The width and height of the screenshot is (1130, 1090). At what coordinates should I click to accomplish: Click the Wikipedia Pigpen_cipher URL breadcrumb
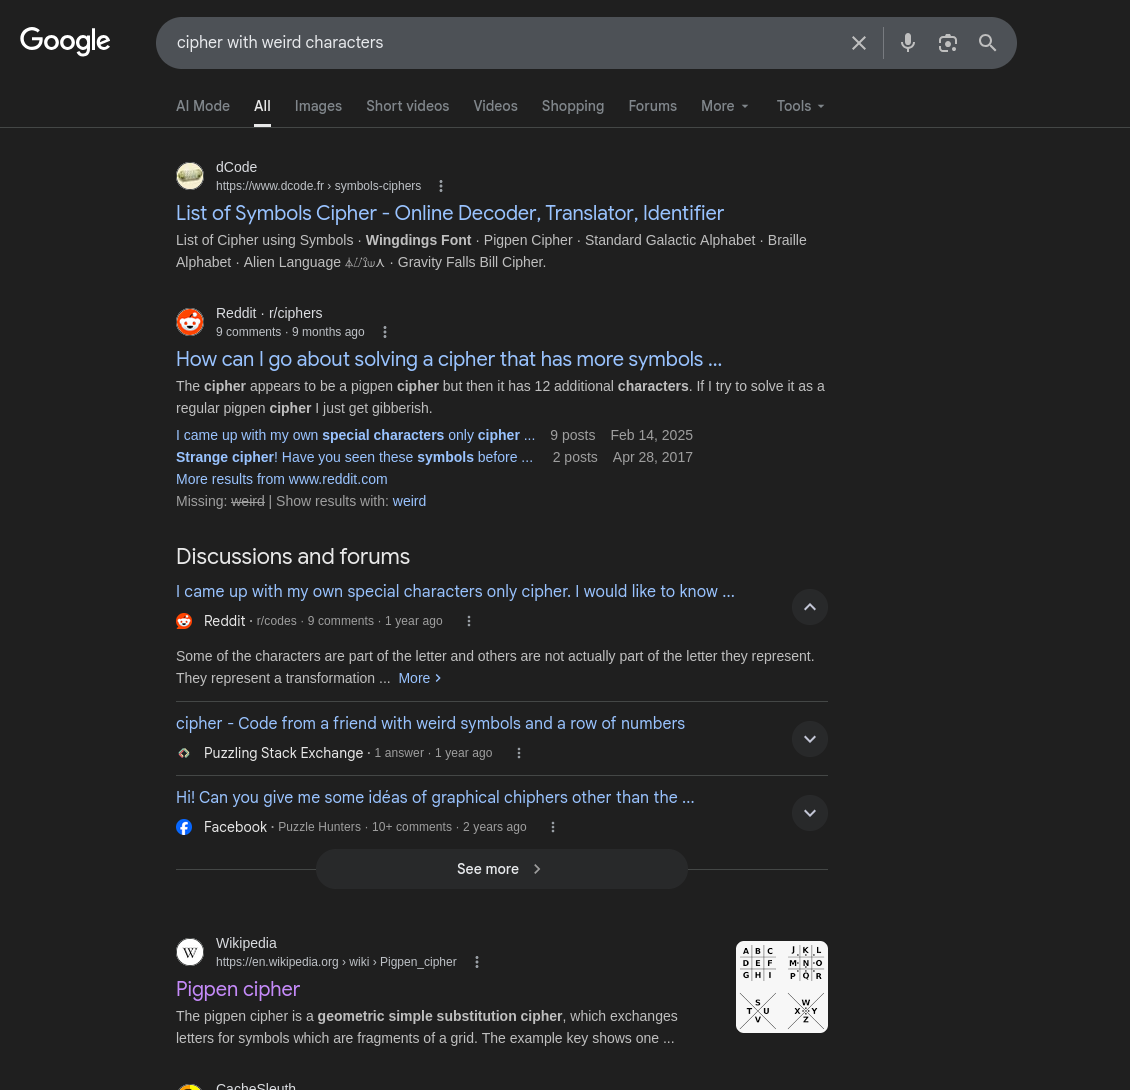click(x=336, y=962)
